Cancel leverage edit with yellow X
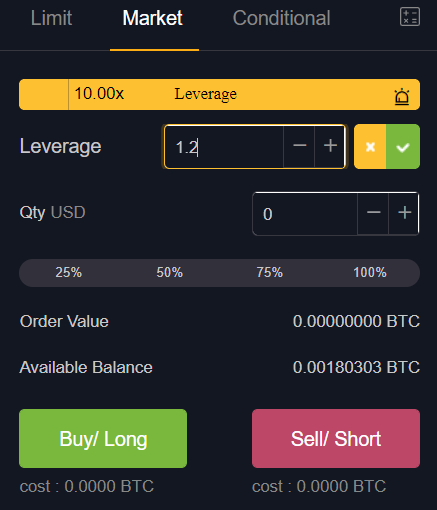 [370, 147]
